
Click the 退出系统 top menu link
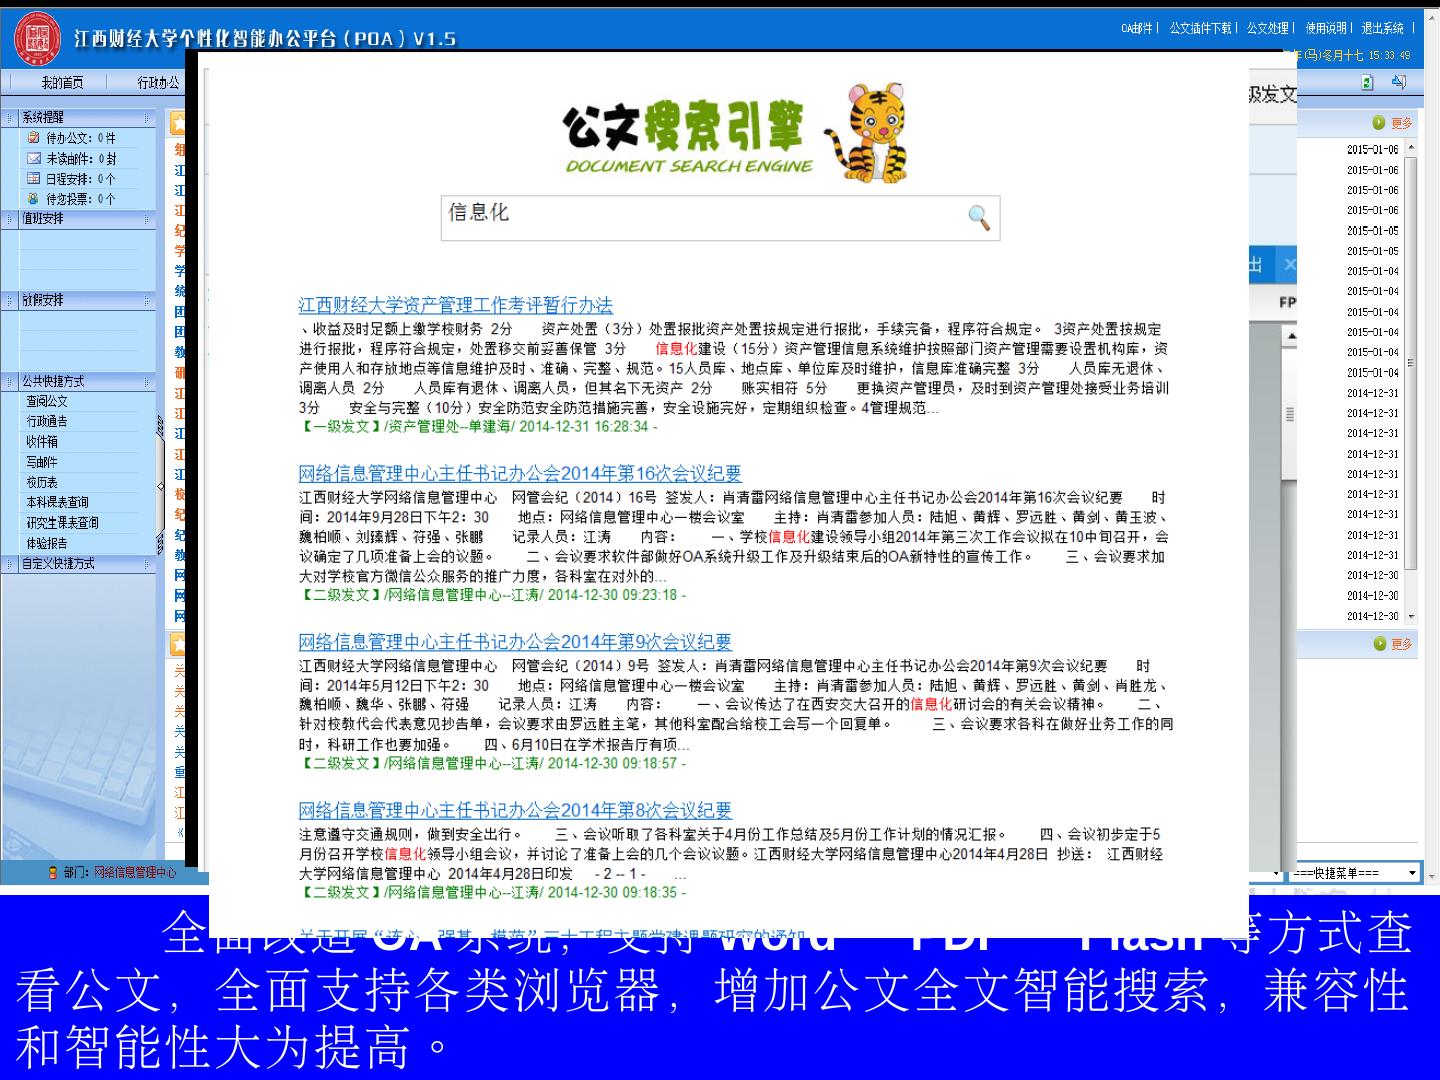pos(1383,28)
